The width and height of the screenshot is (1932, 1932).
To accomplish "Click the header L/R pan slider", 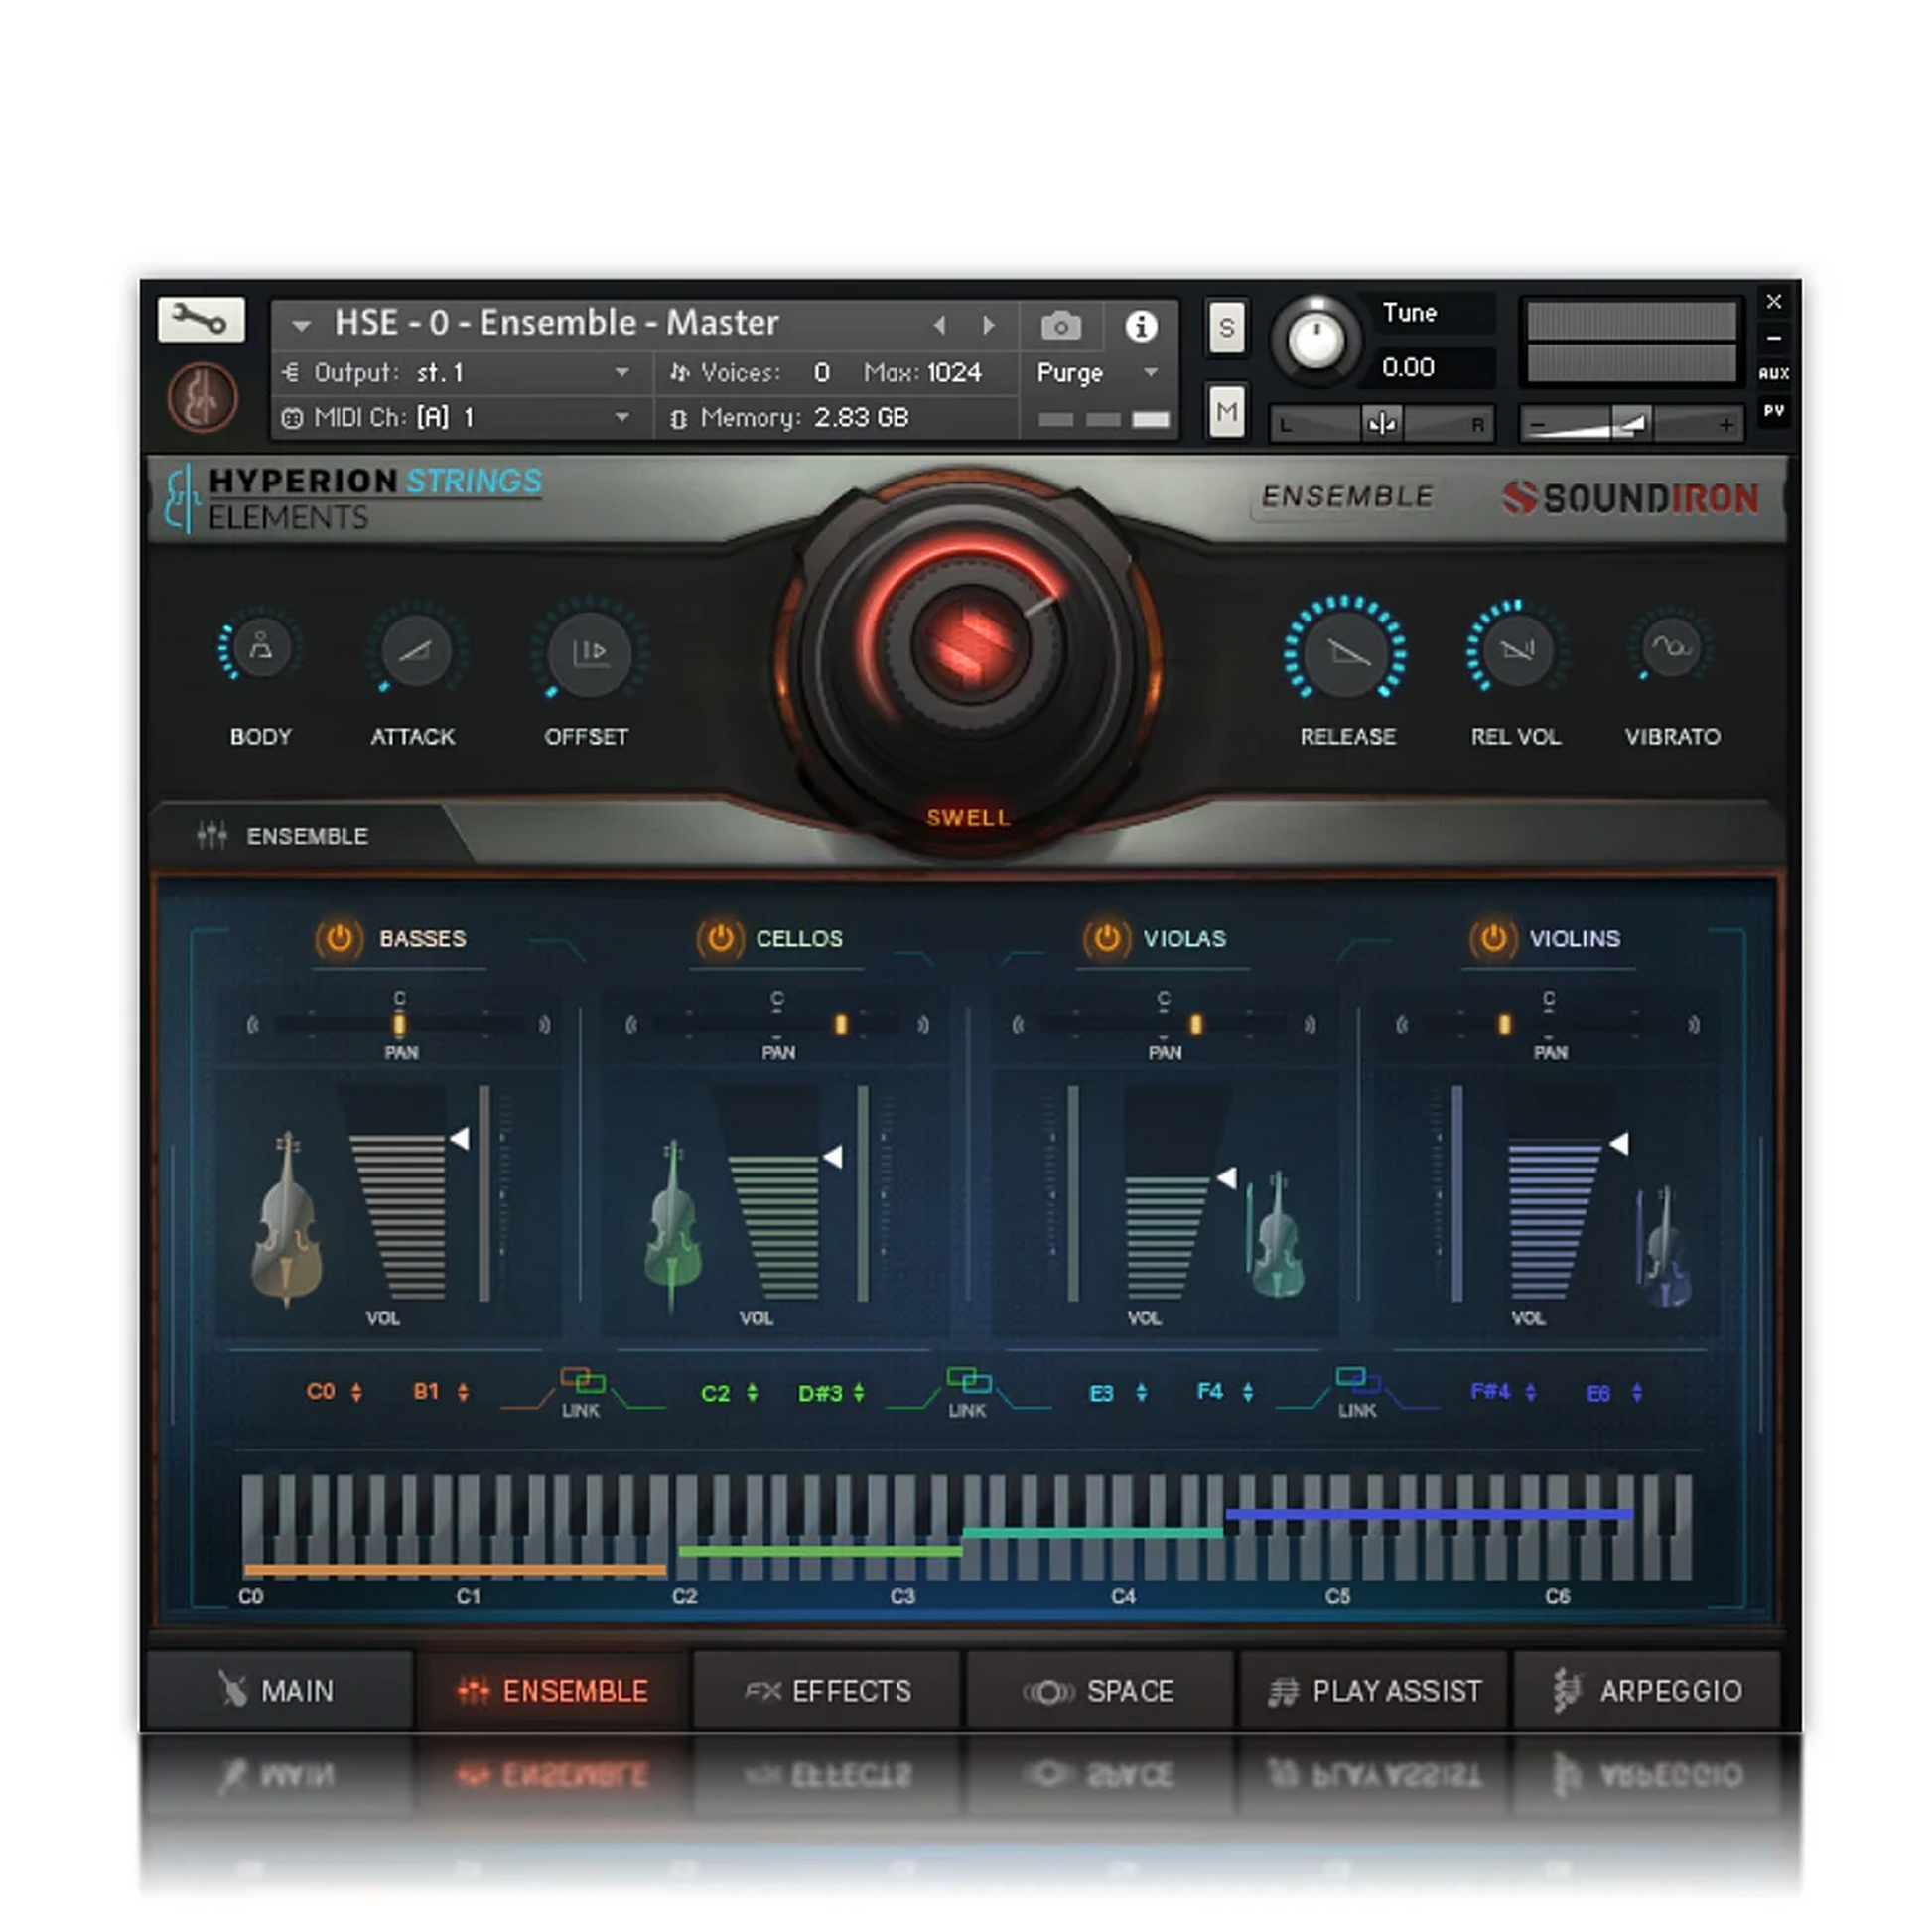I will [x=1382, y=424].
